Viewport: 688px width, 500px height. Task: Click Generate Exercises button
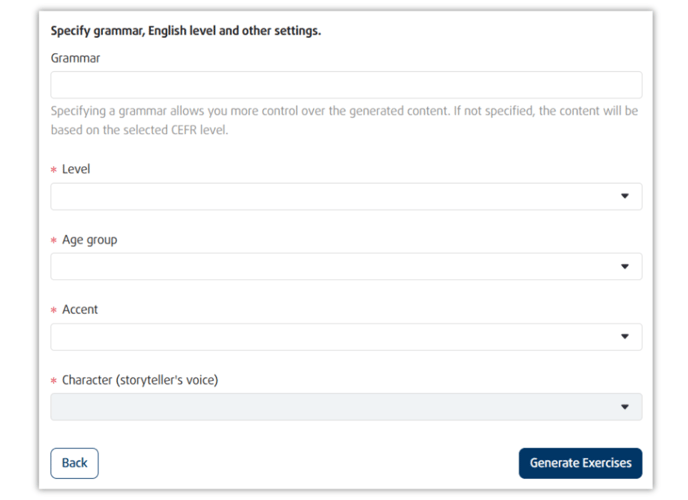580,463
